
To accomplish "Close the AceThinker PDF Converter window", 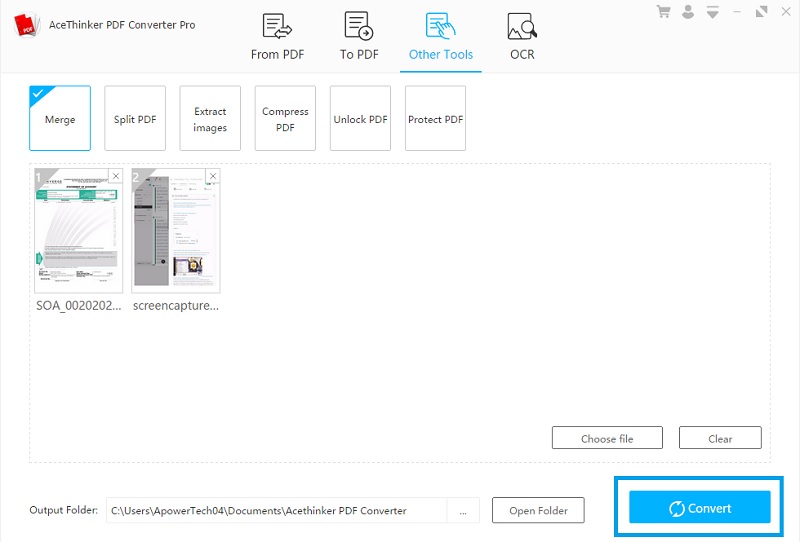I will pyautogui.click(x=786, y=11).
